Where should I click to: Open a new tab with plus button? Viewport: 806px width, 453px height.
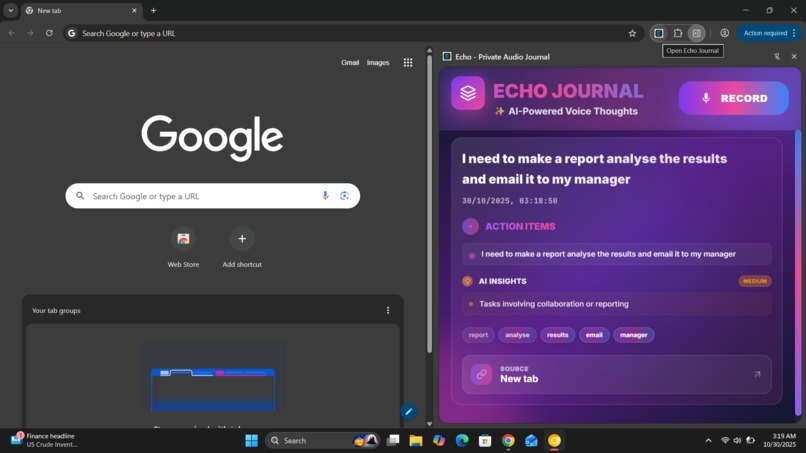pos(153,10)
